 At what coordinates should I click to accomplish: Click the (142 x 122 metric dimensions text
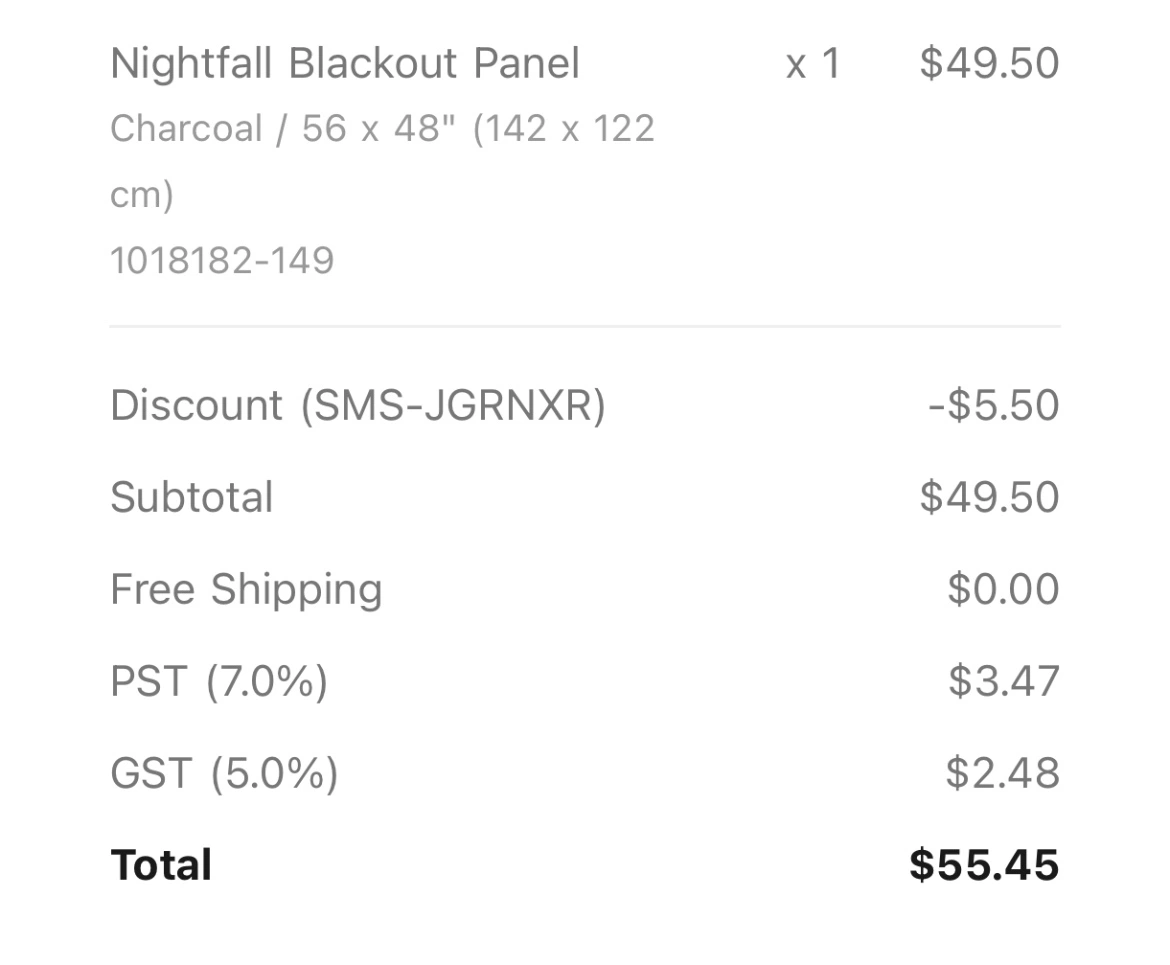pyautogui.click(x=563, y=128)
